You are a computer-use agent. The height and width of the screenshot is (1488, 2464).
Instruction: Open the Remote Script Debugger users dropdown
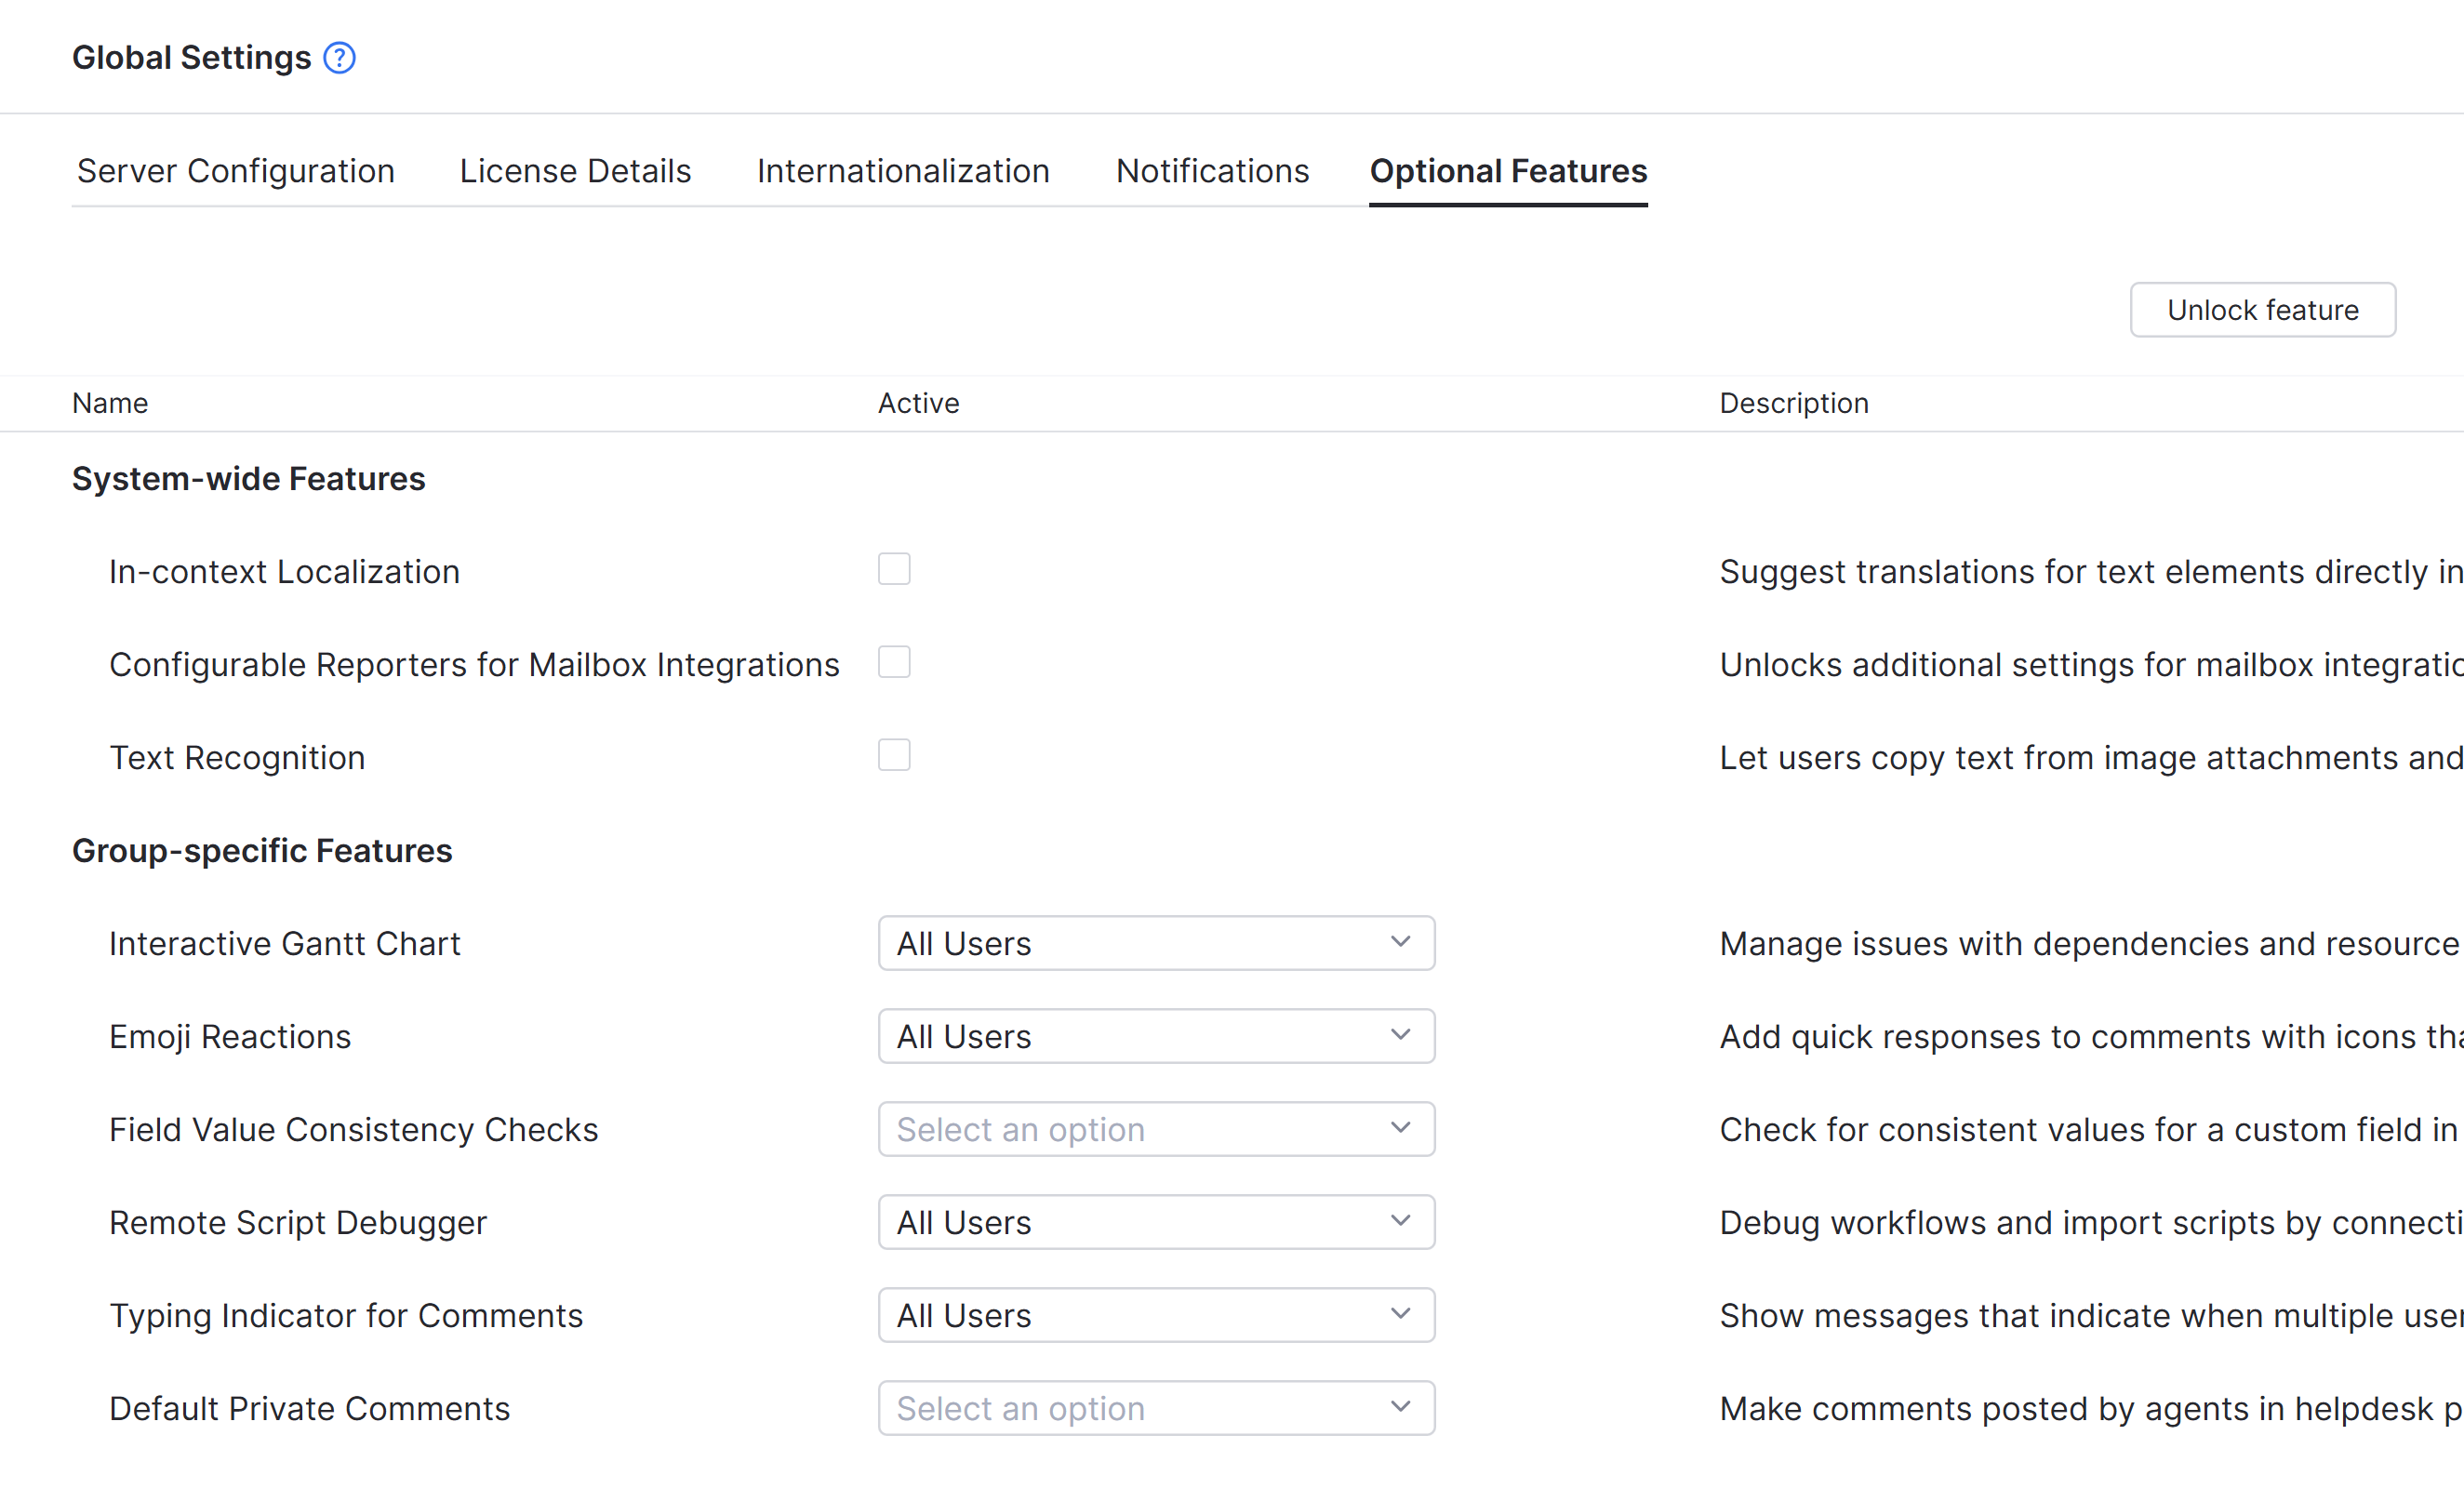[1155, 1221]
